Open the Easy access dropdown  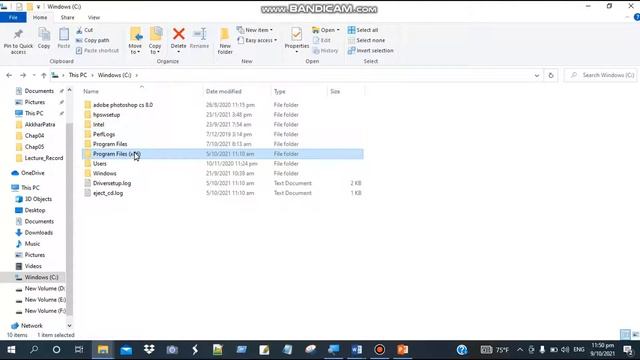pyautogui.click(x=258, y=40)
